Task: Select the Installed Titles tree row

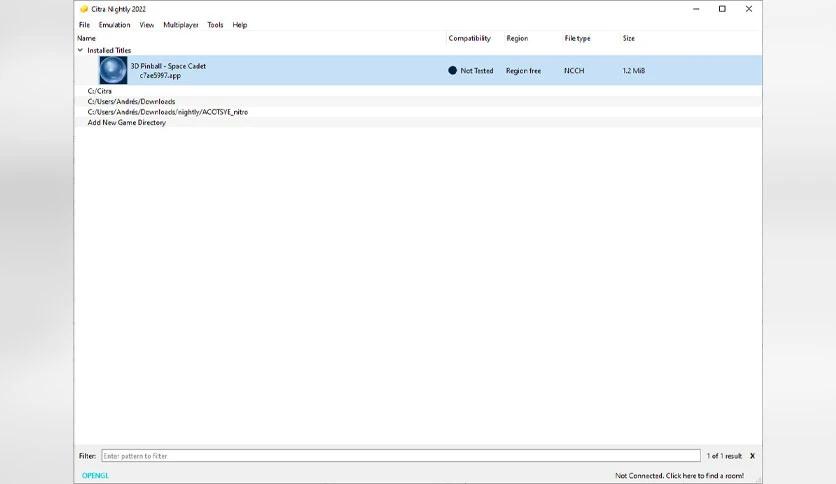Action: tap(418, 50)
